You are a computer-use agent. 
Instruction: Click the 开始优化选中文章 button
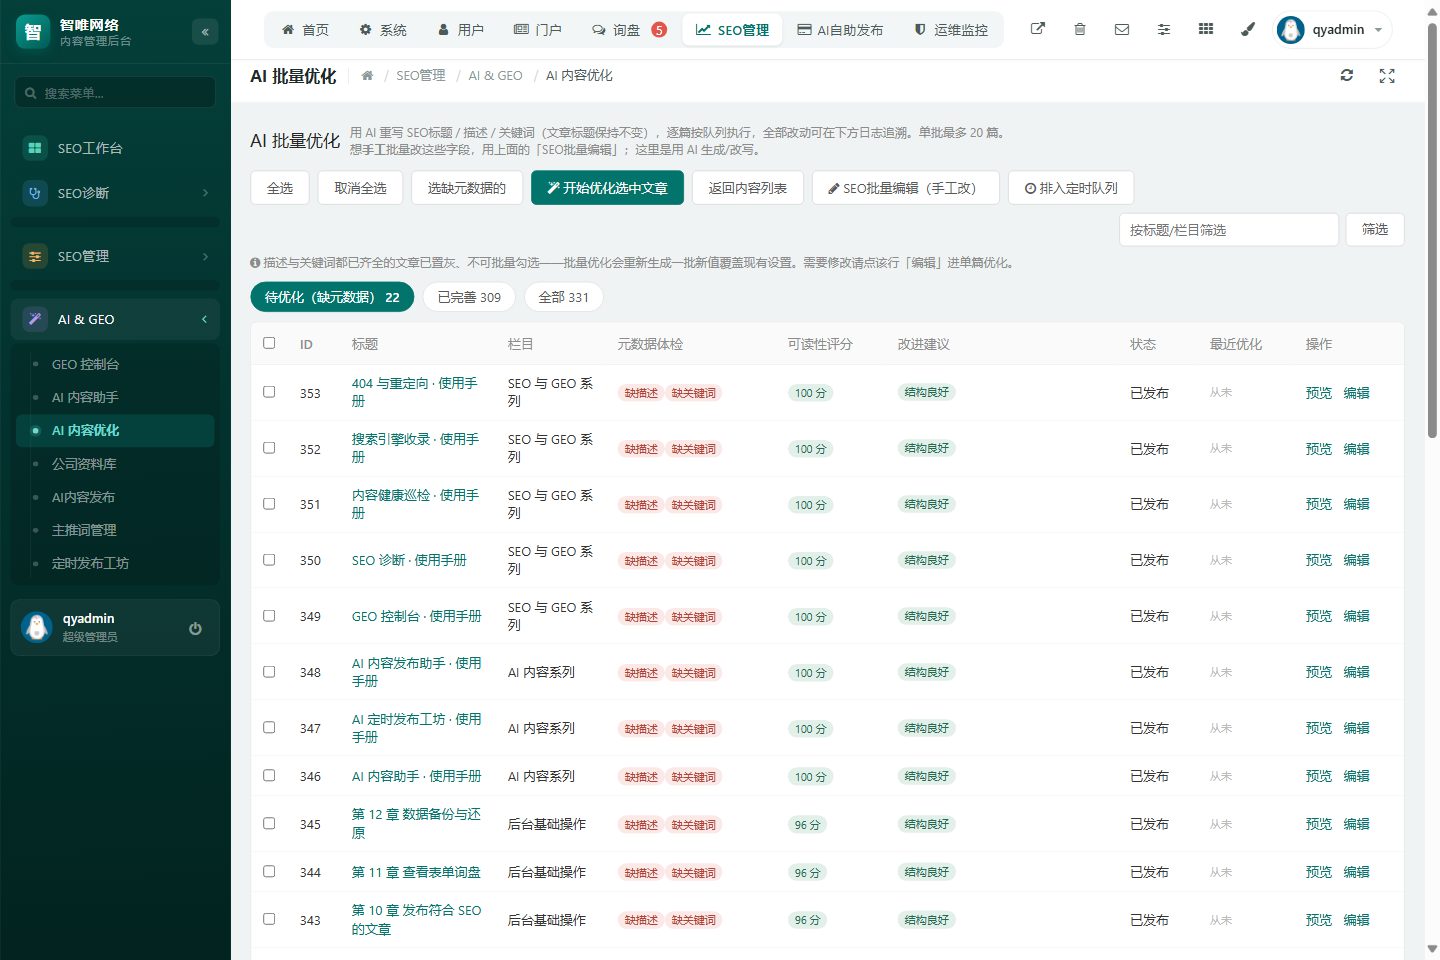607,188
